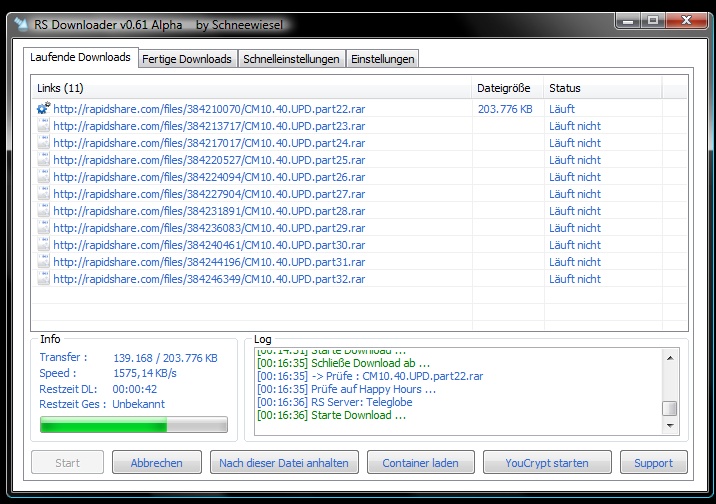Select the CM10.40.UPD.part29.rar link row
Screen dimensions: 716x504
[359, 228]
